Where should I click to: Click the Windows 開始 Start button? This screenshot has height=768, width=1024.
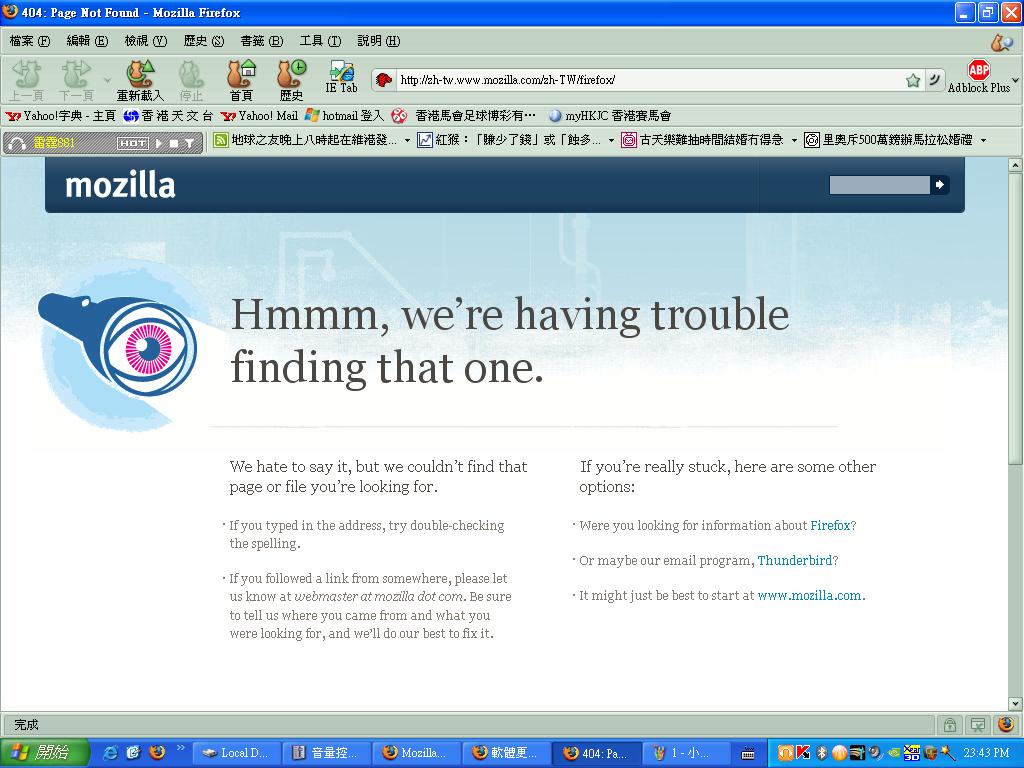tap(44, 753)
